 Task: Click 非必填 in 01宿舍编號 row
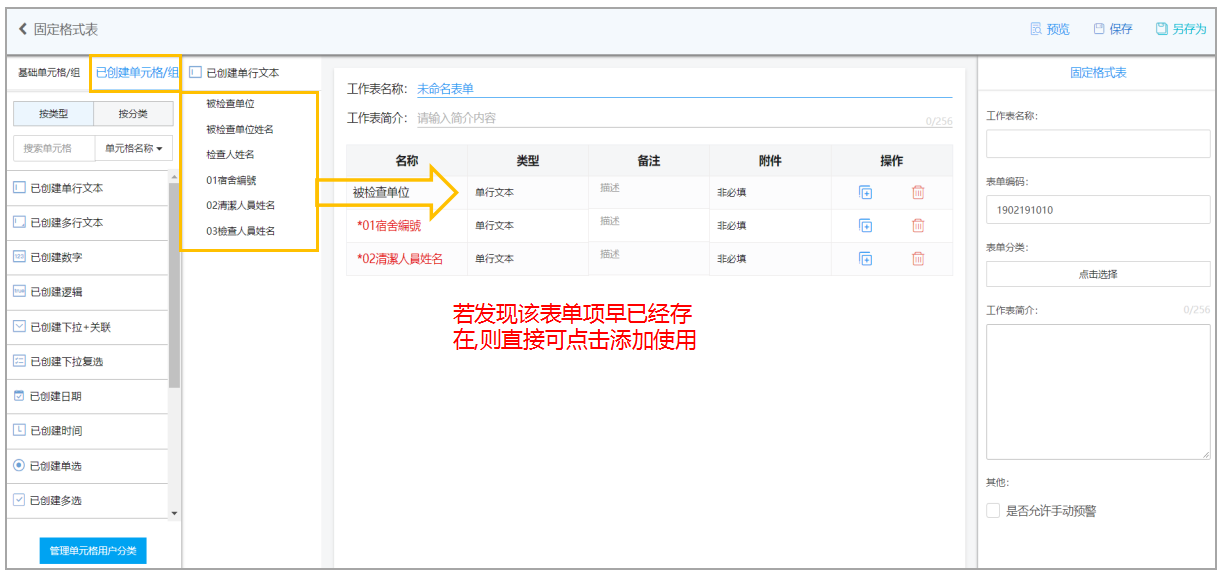click(732, 225)
